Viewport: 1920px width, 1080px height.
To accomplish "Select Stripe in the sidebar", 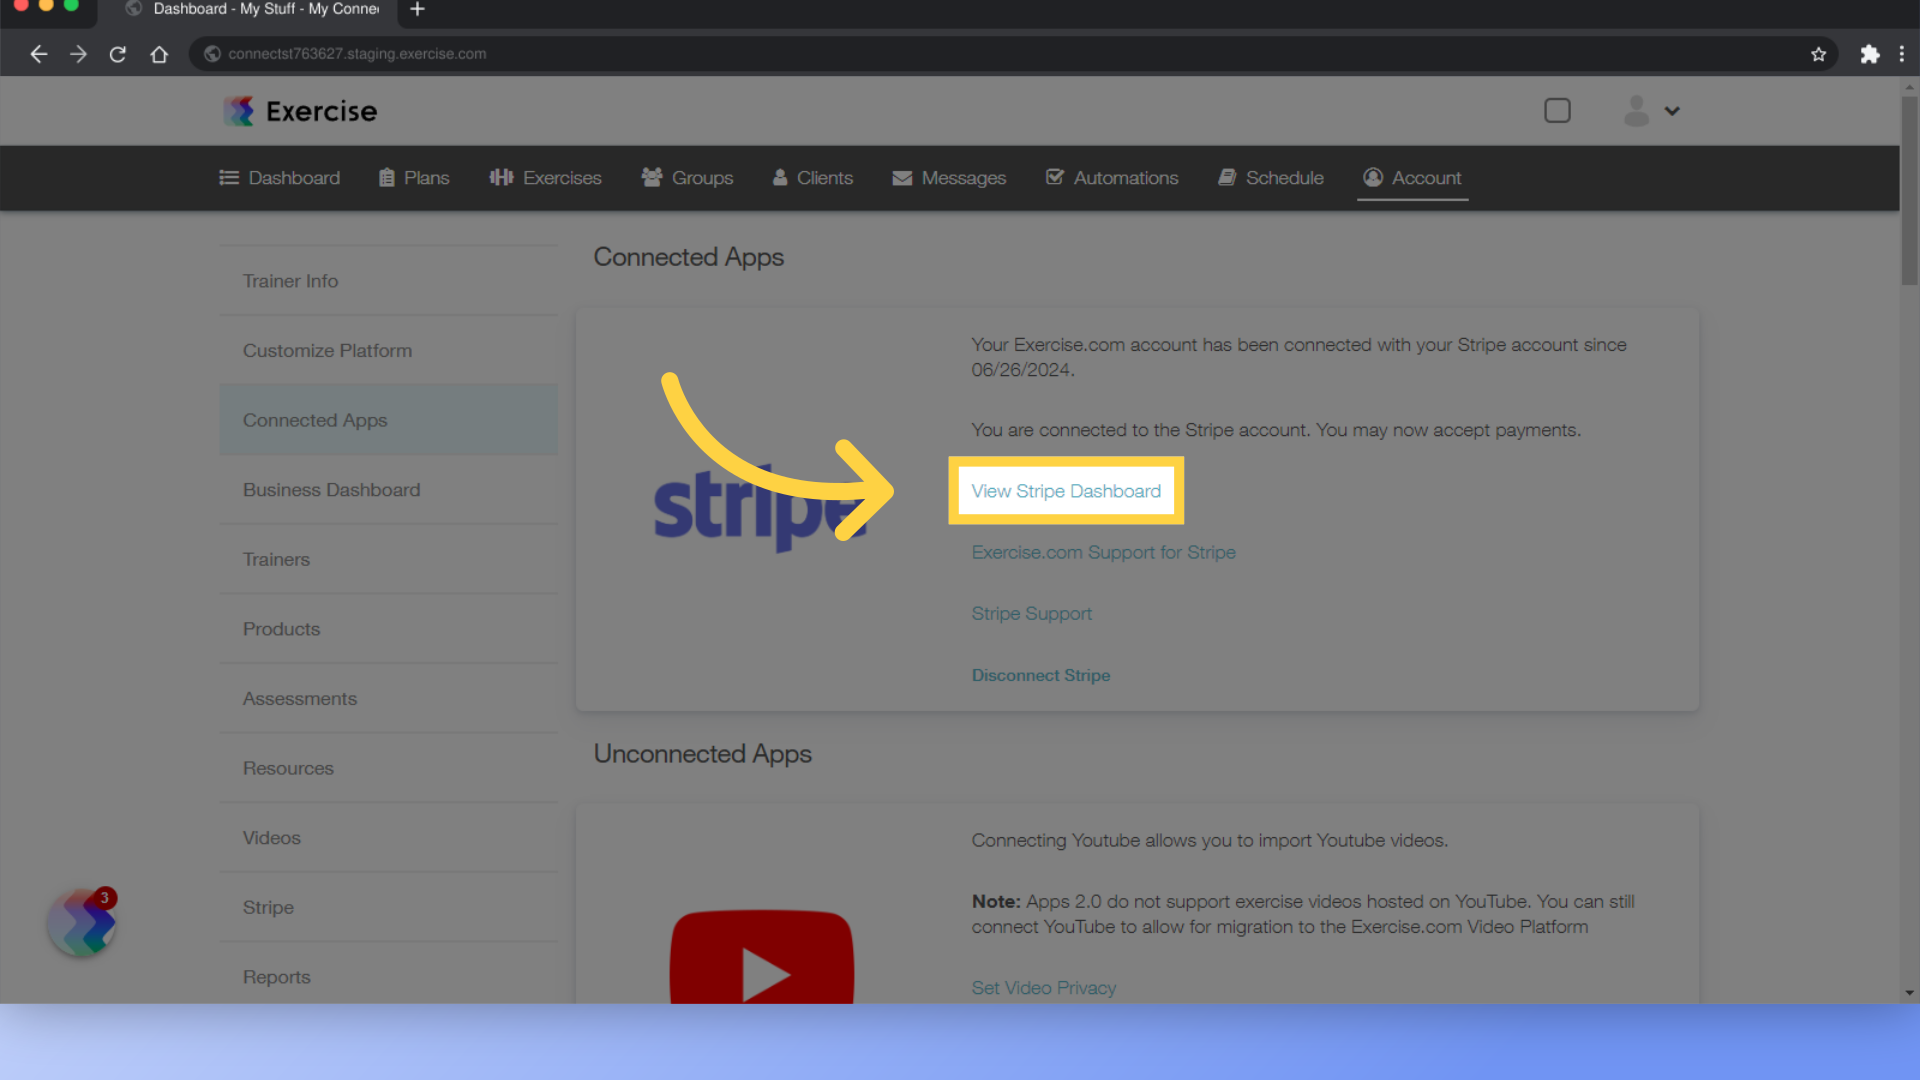I will [389, 907].
